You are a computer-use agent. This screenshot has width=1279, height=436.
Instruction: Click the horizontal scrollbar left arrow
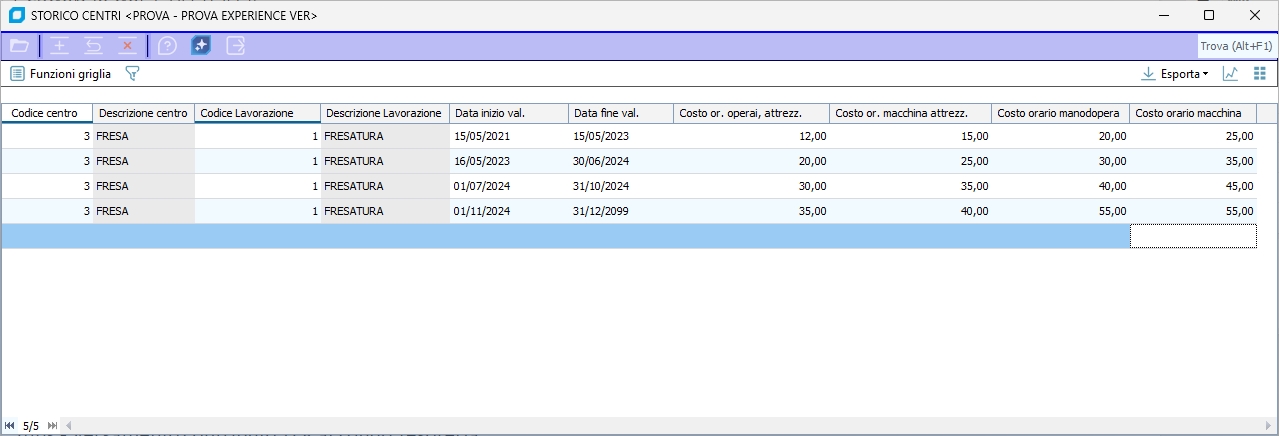69,426
